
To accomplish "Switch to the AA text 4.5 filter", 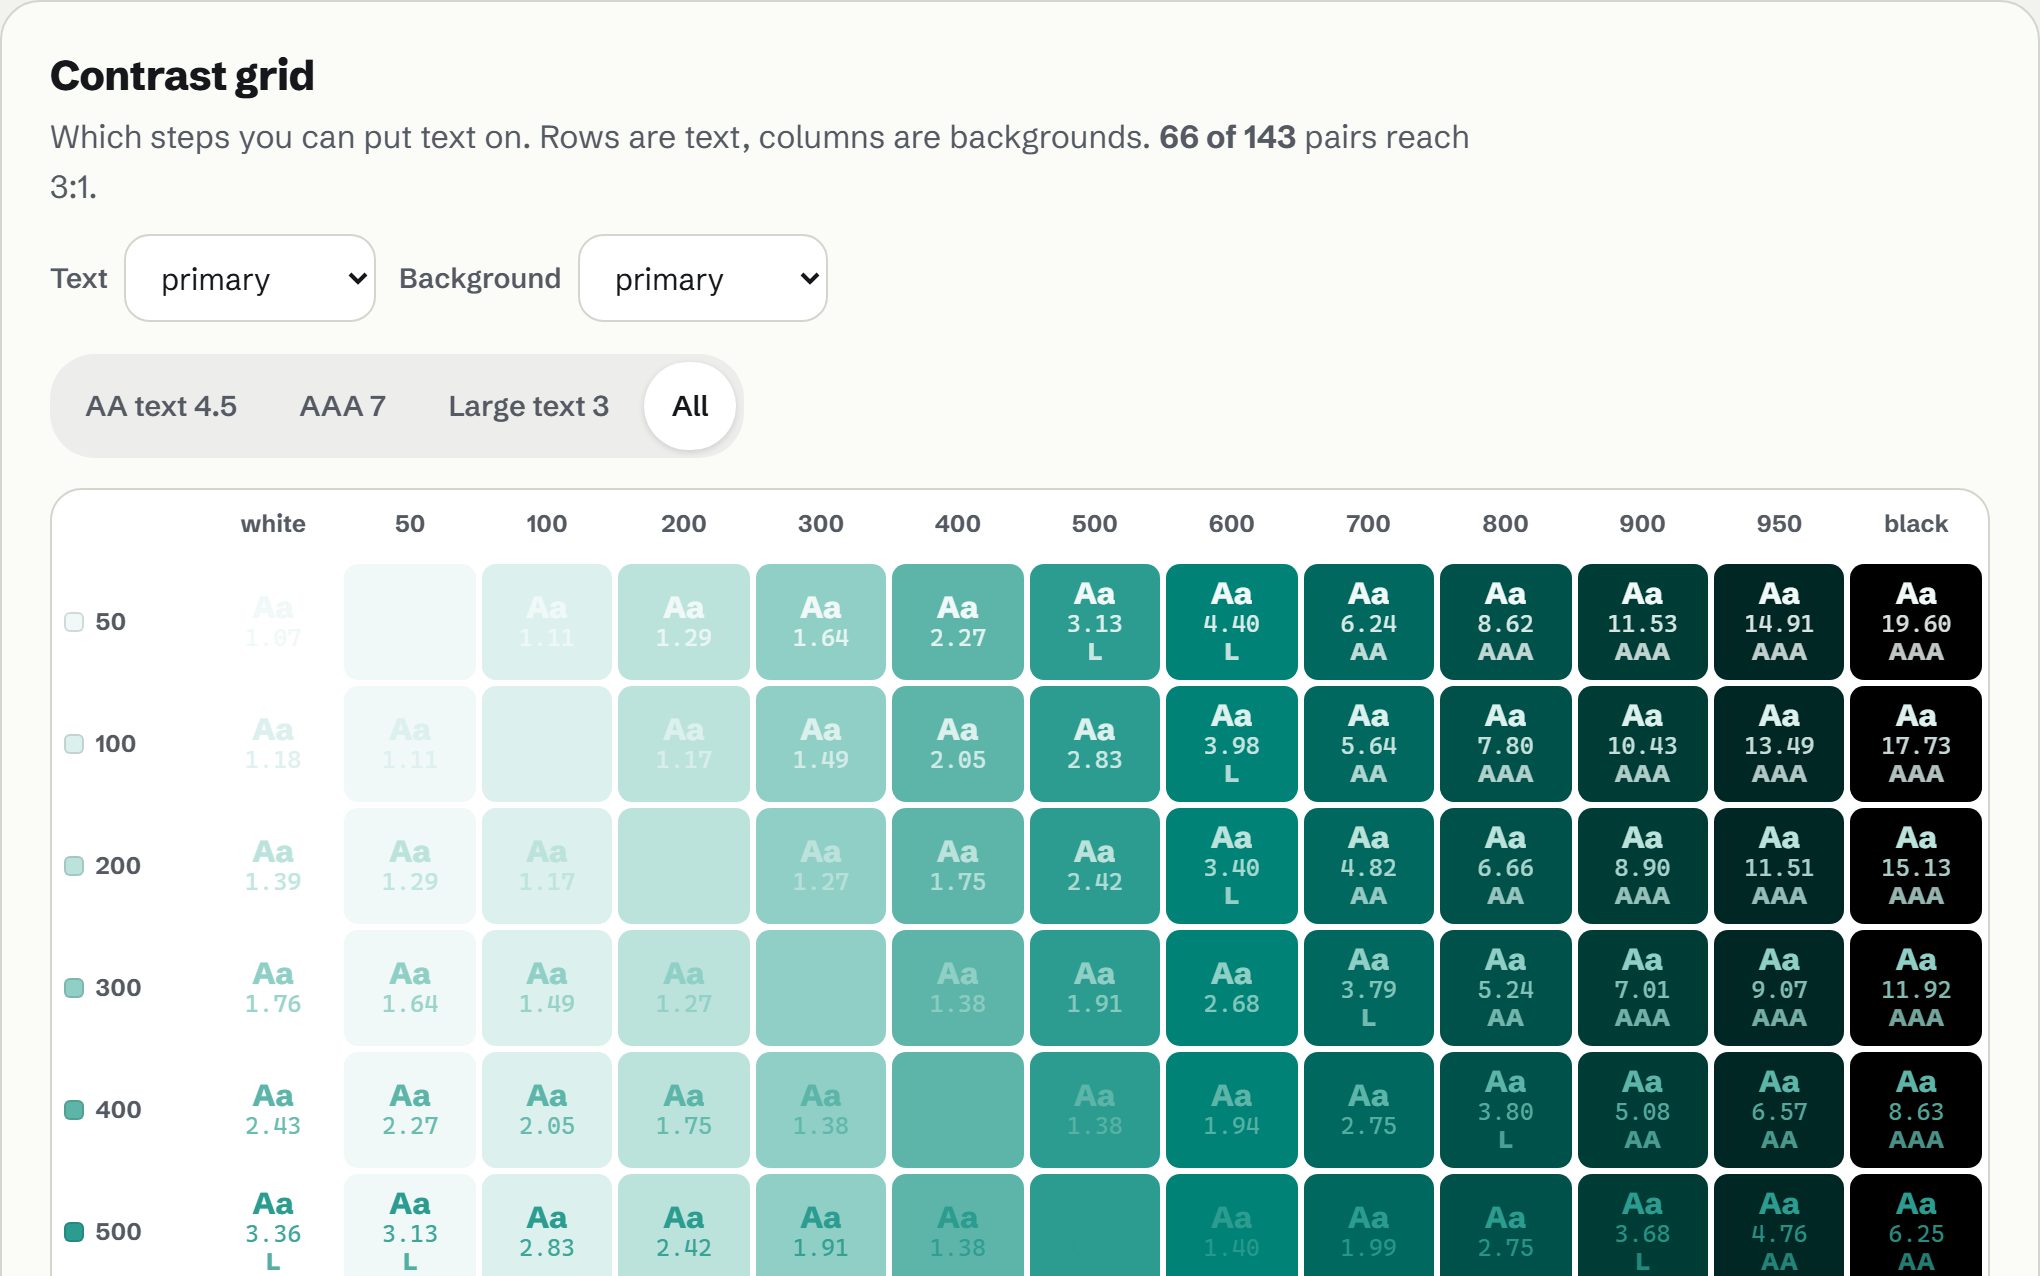I will click(161, 406).
